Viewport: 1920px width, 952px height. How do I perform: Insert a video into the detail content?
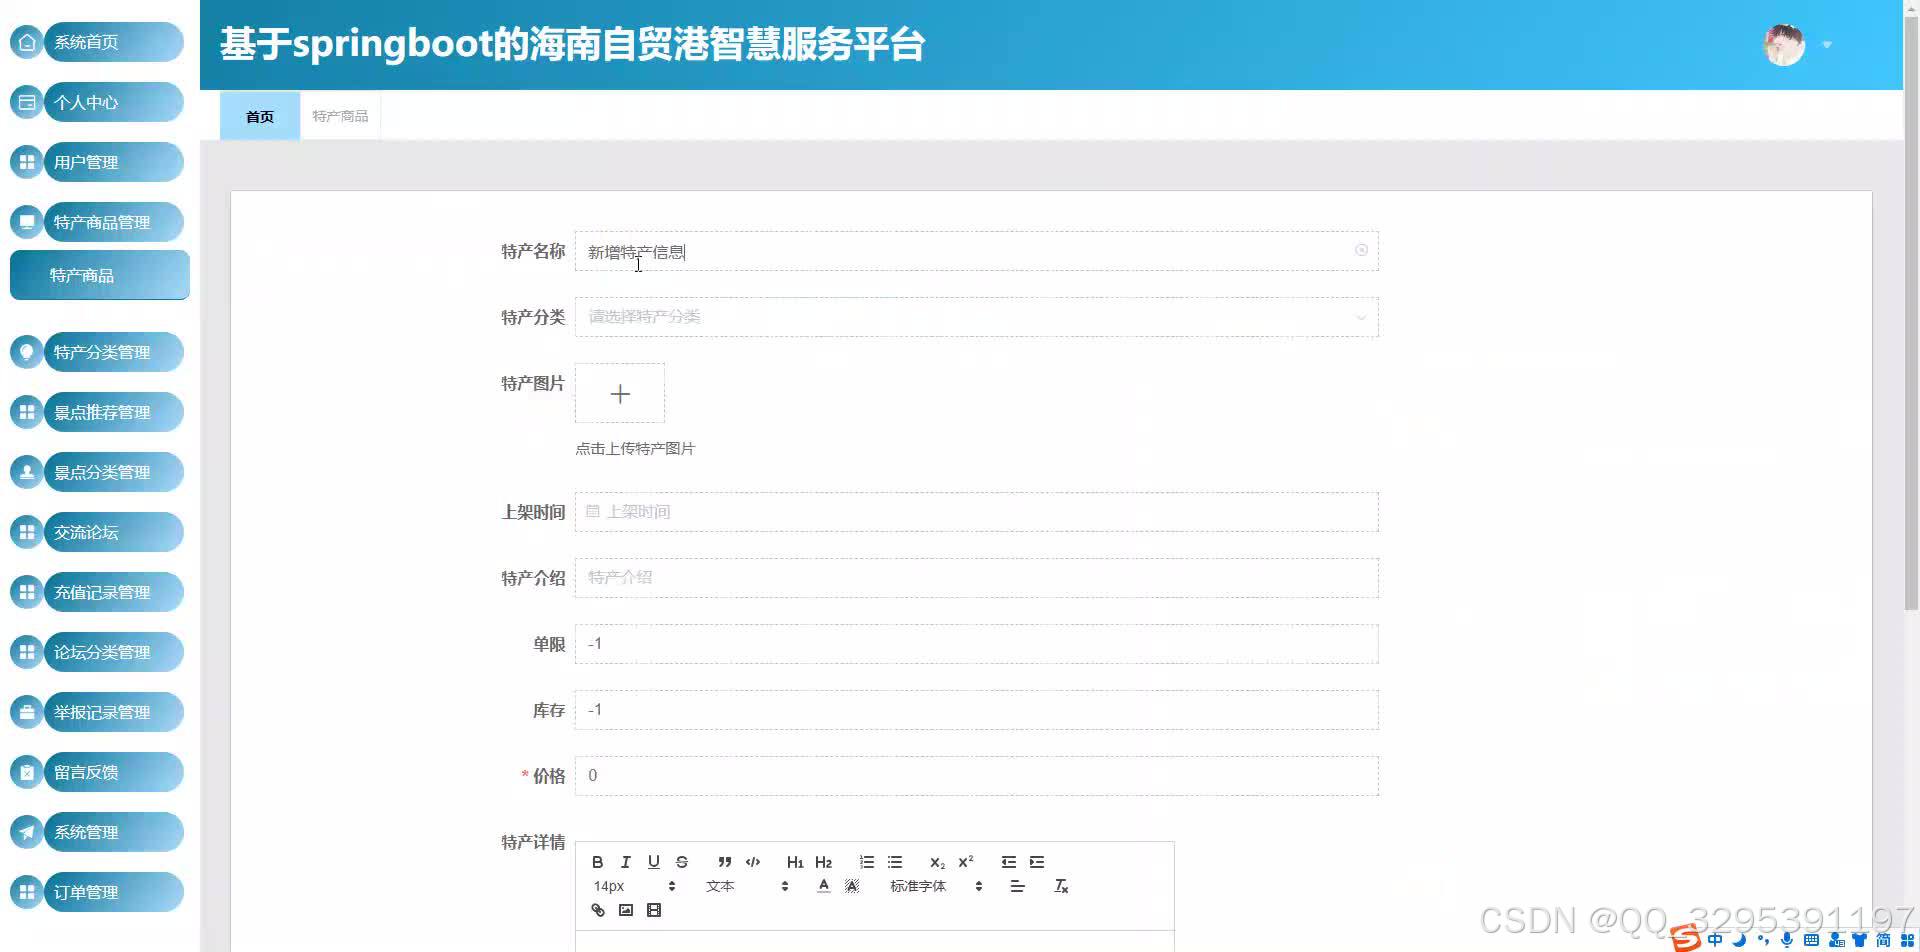coord(654,909)
